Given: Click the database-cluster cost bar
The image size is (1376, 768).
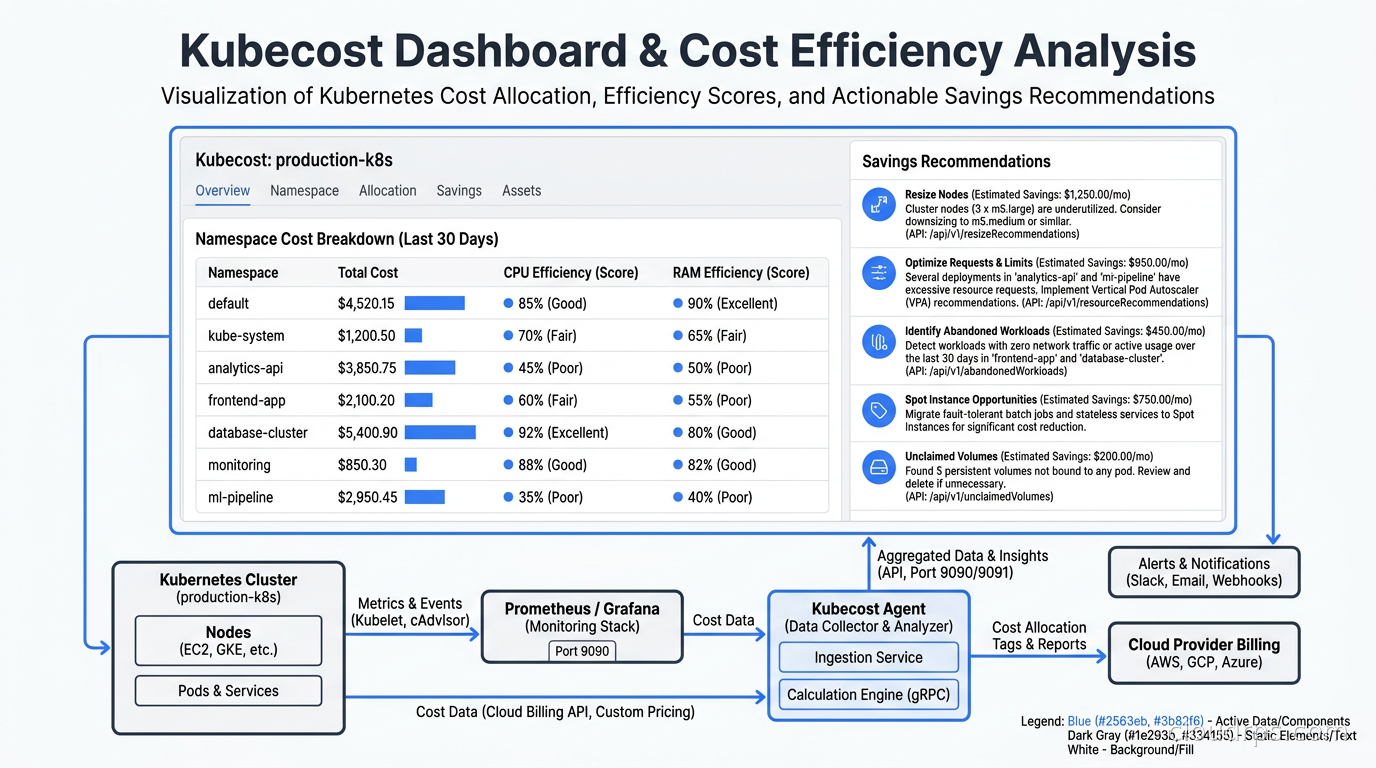Looking at the screenshot, I should tap(440, 433).
